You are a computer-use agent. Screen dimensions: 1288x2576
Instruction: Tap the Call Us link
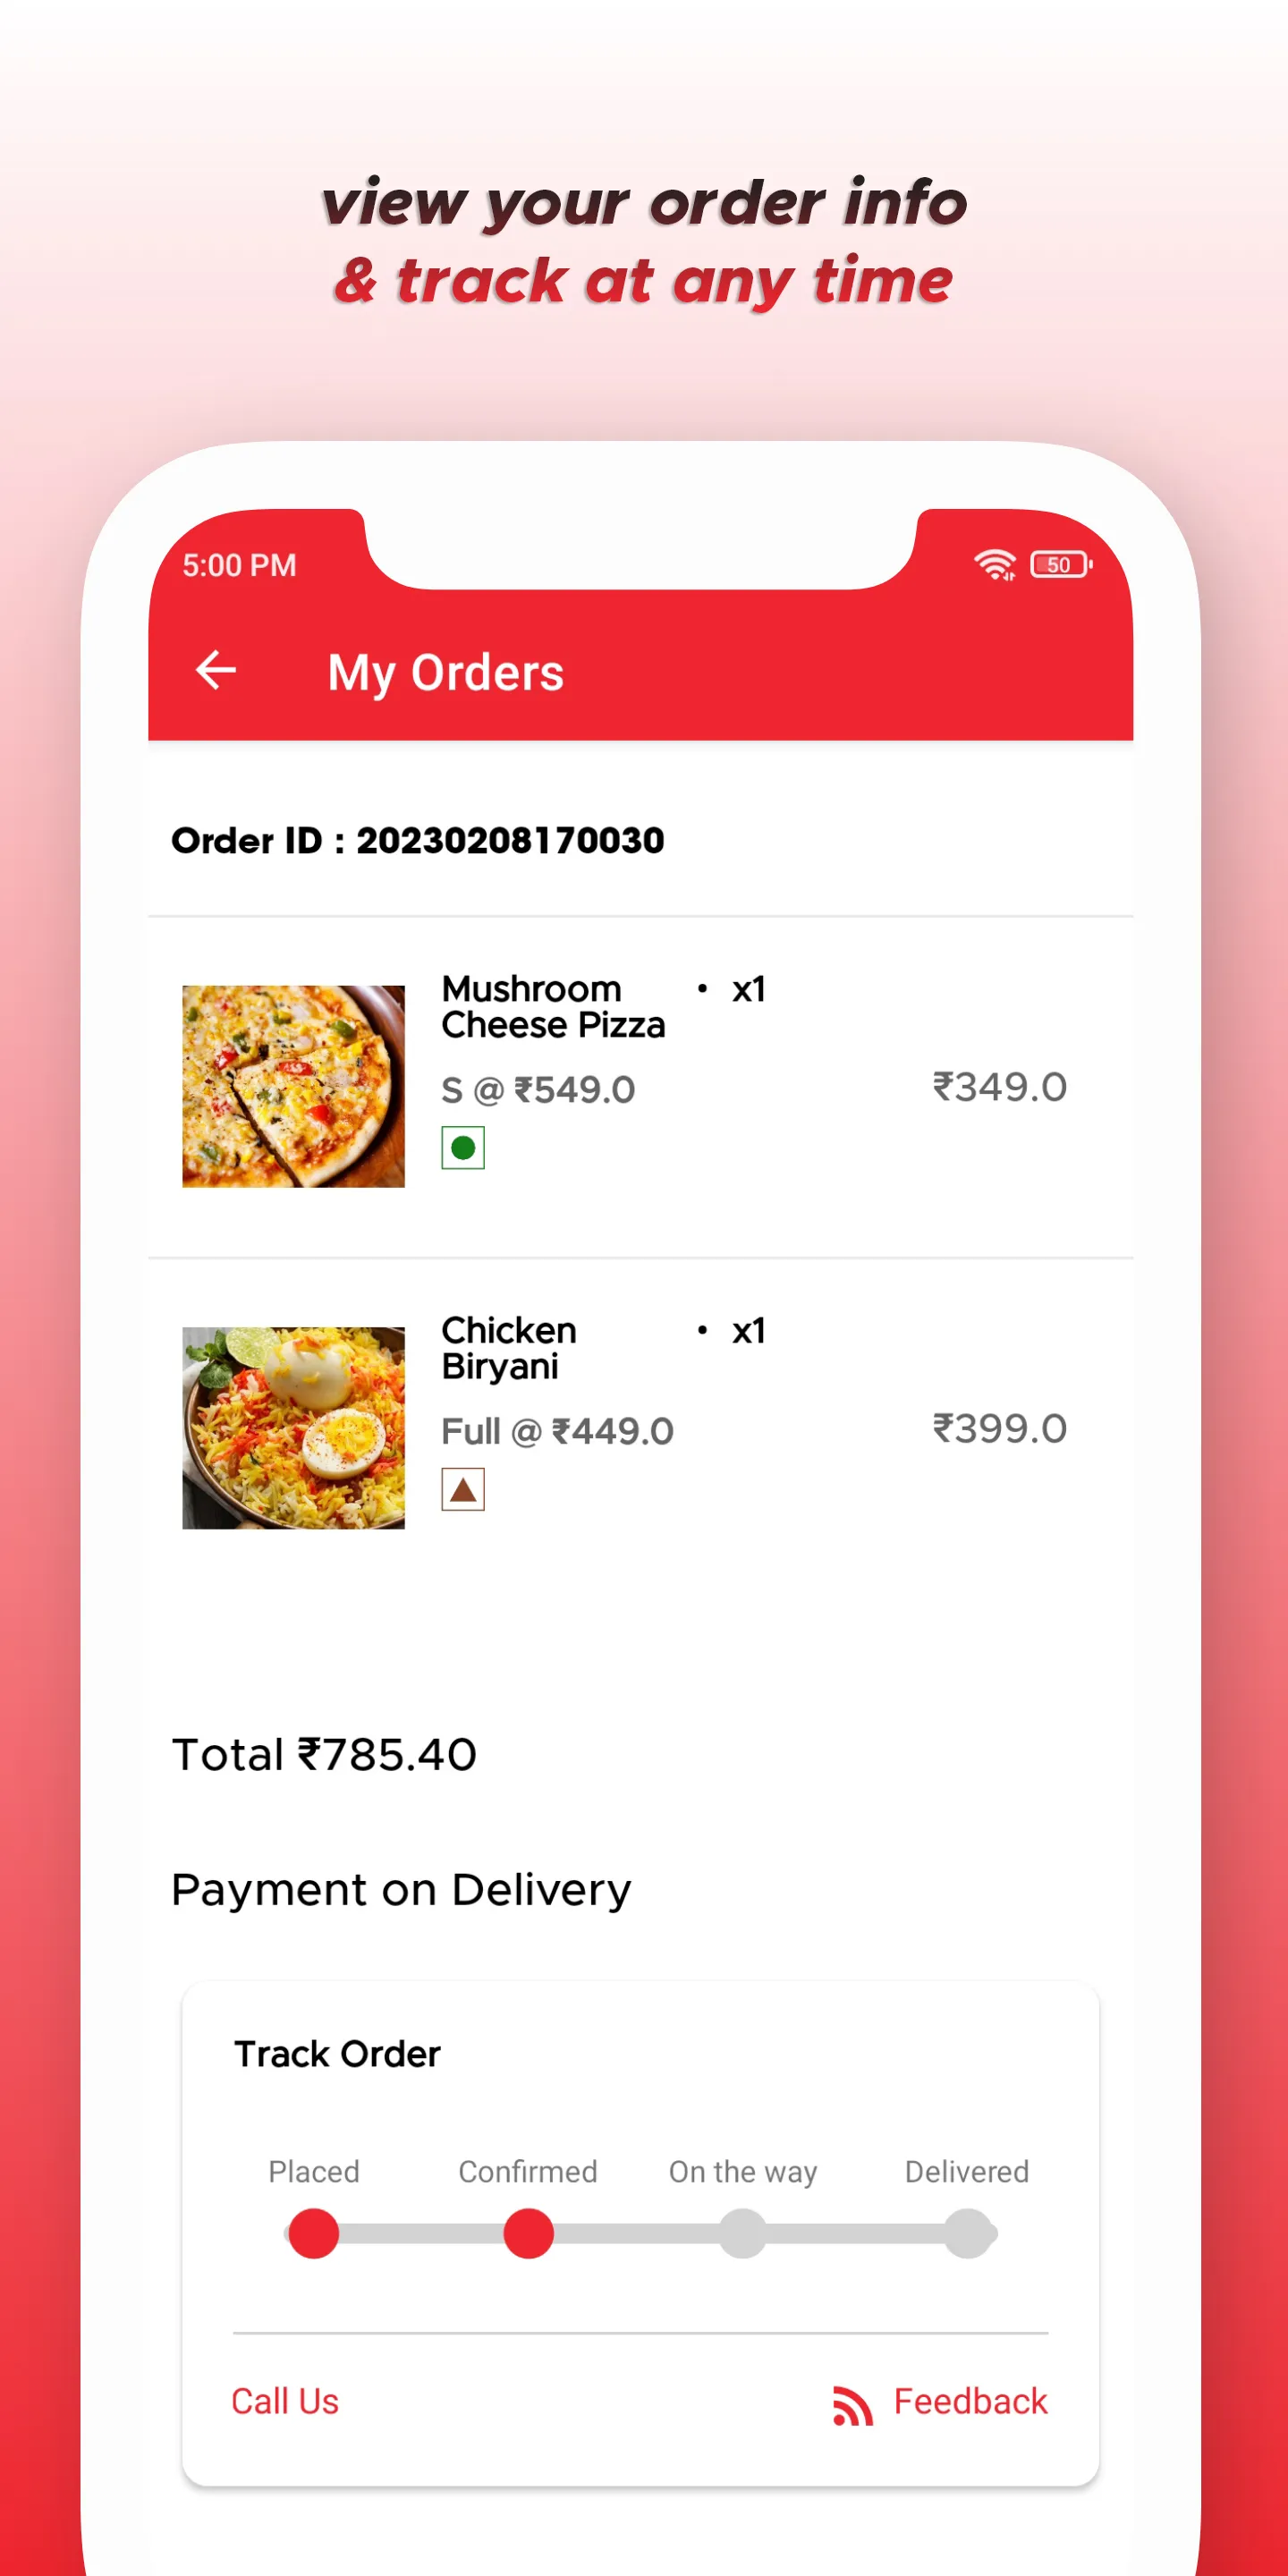pos(285,2401)
